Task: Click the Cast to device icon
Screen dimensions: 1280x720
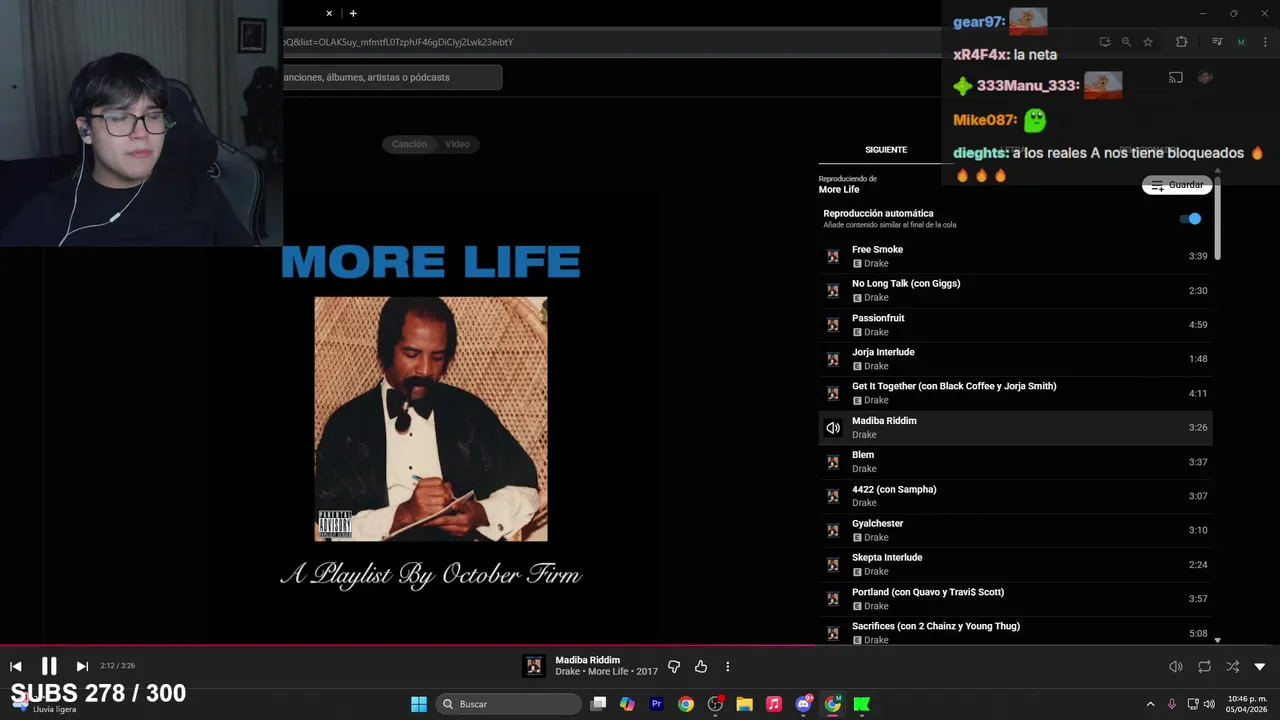Action: click(x=1176, y=78)
